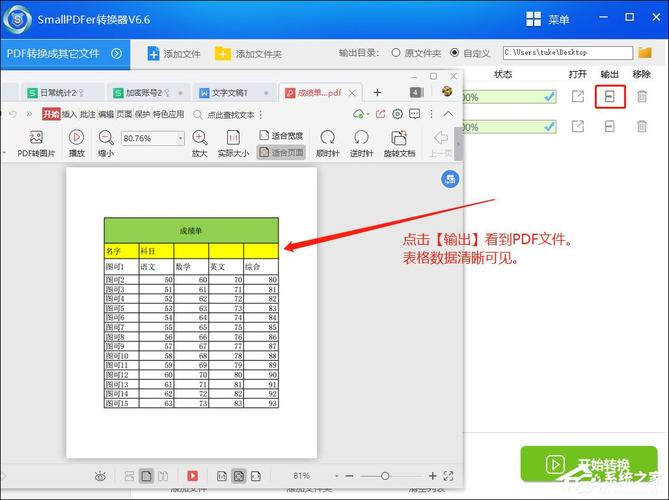The height and width of the screenshot is (500, 669).
Task: Click the eye protection mode icon
Action: click(x=100, y=476)
